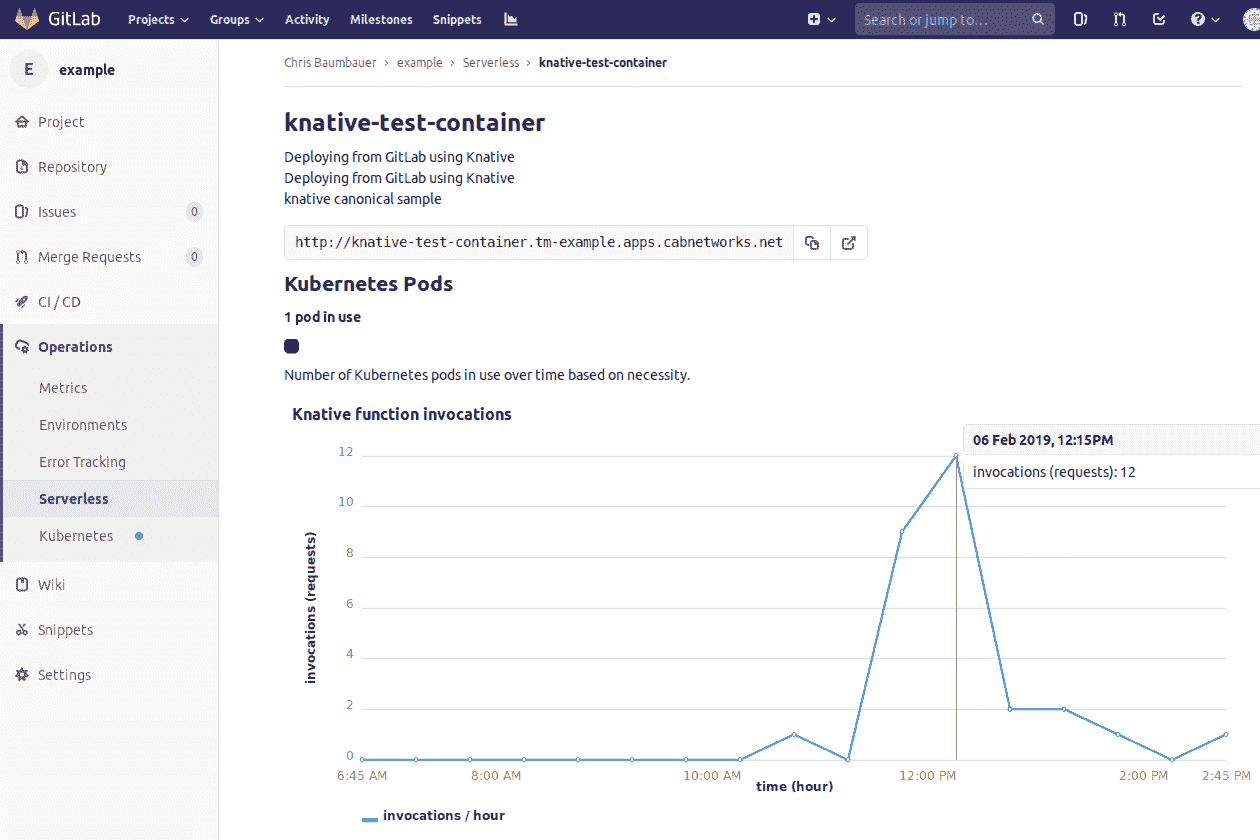
Task: Select Error Tracking in Operations submenu
Action: coord(82,462)
